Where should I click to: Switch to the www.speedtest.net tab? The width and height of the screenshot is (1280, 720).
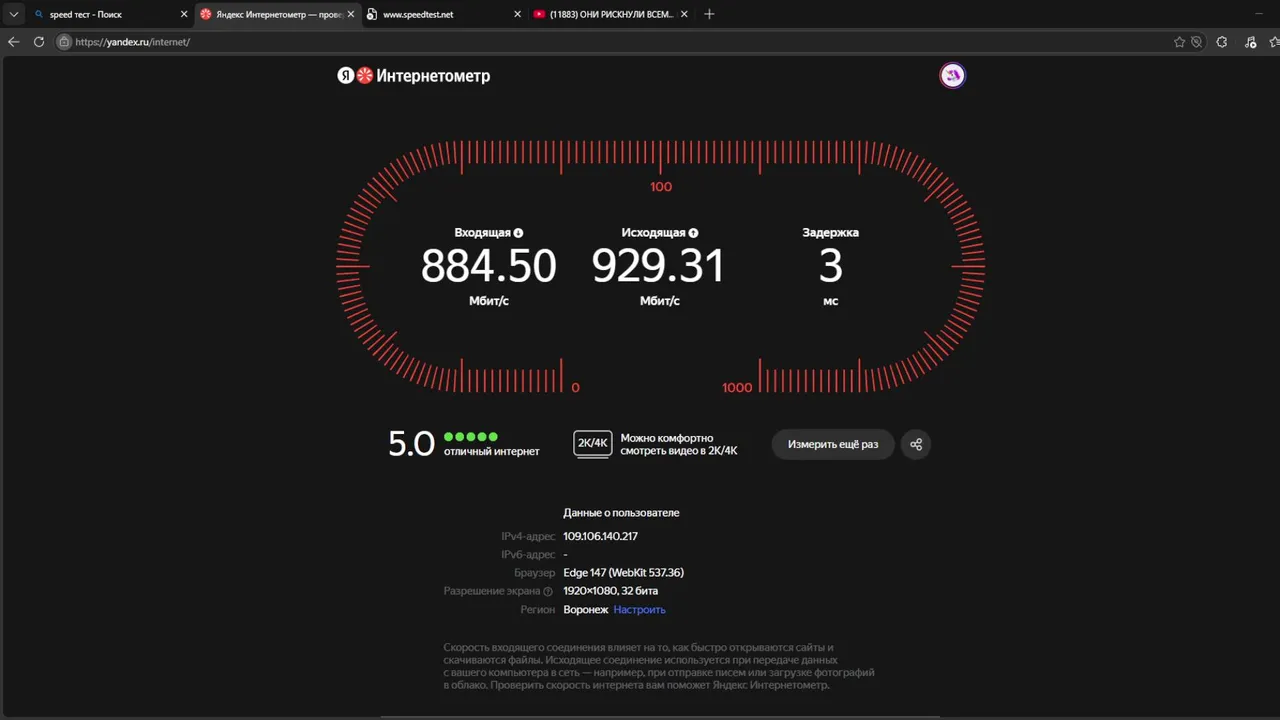point(443,14)
